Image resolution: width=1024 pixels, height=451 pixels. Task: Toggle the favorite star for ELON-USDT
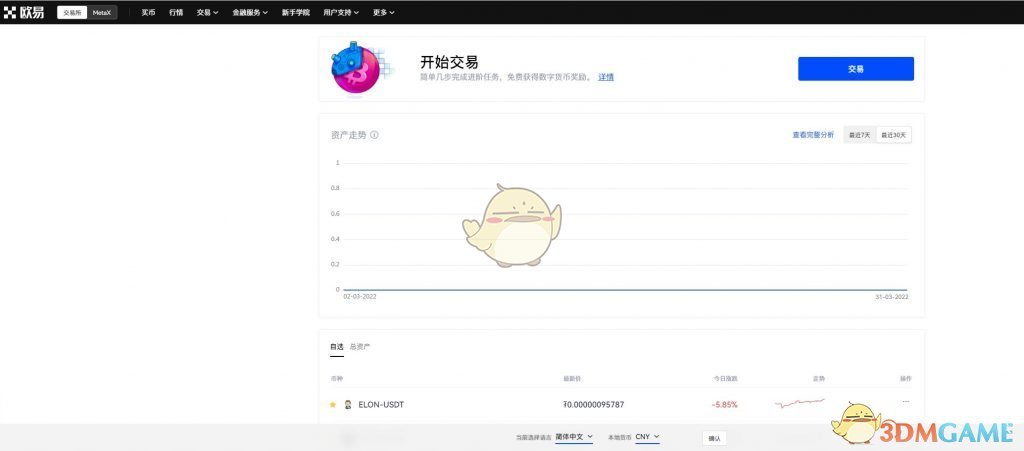tap(333, 405)
